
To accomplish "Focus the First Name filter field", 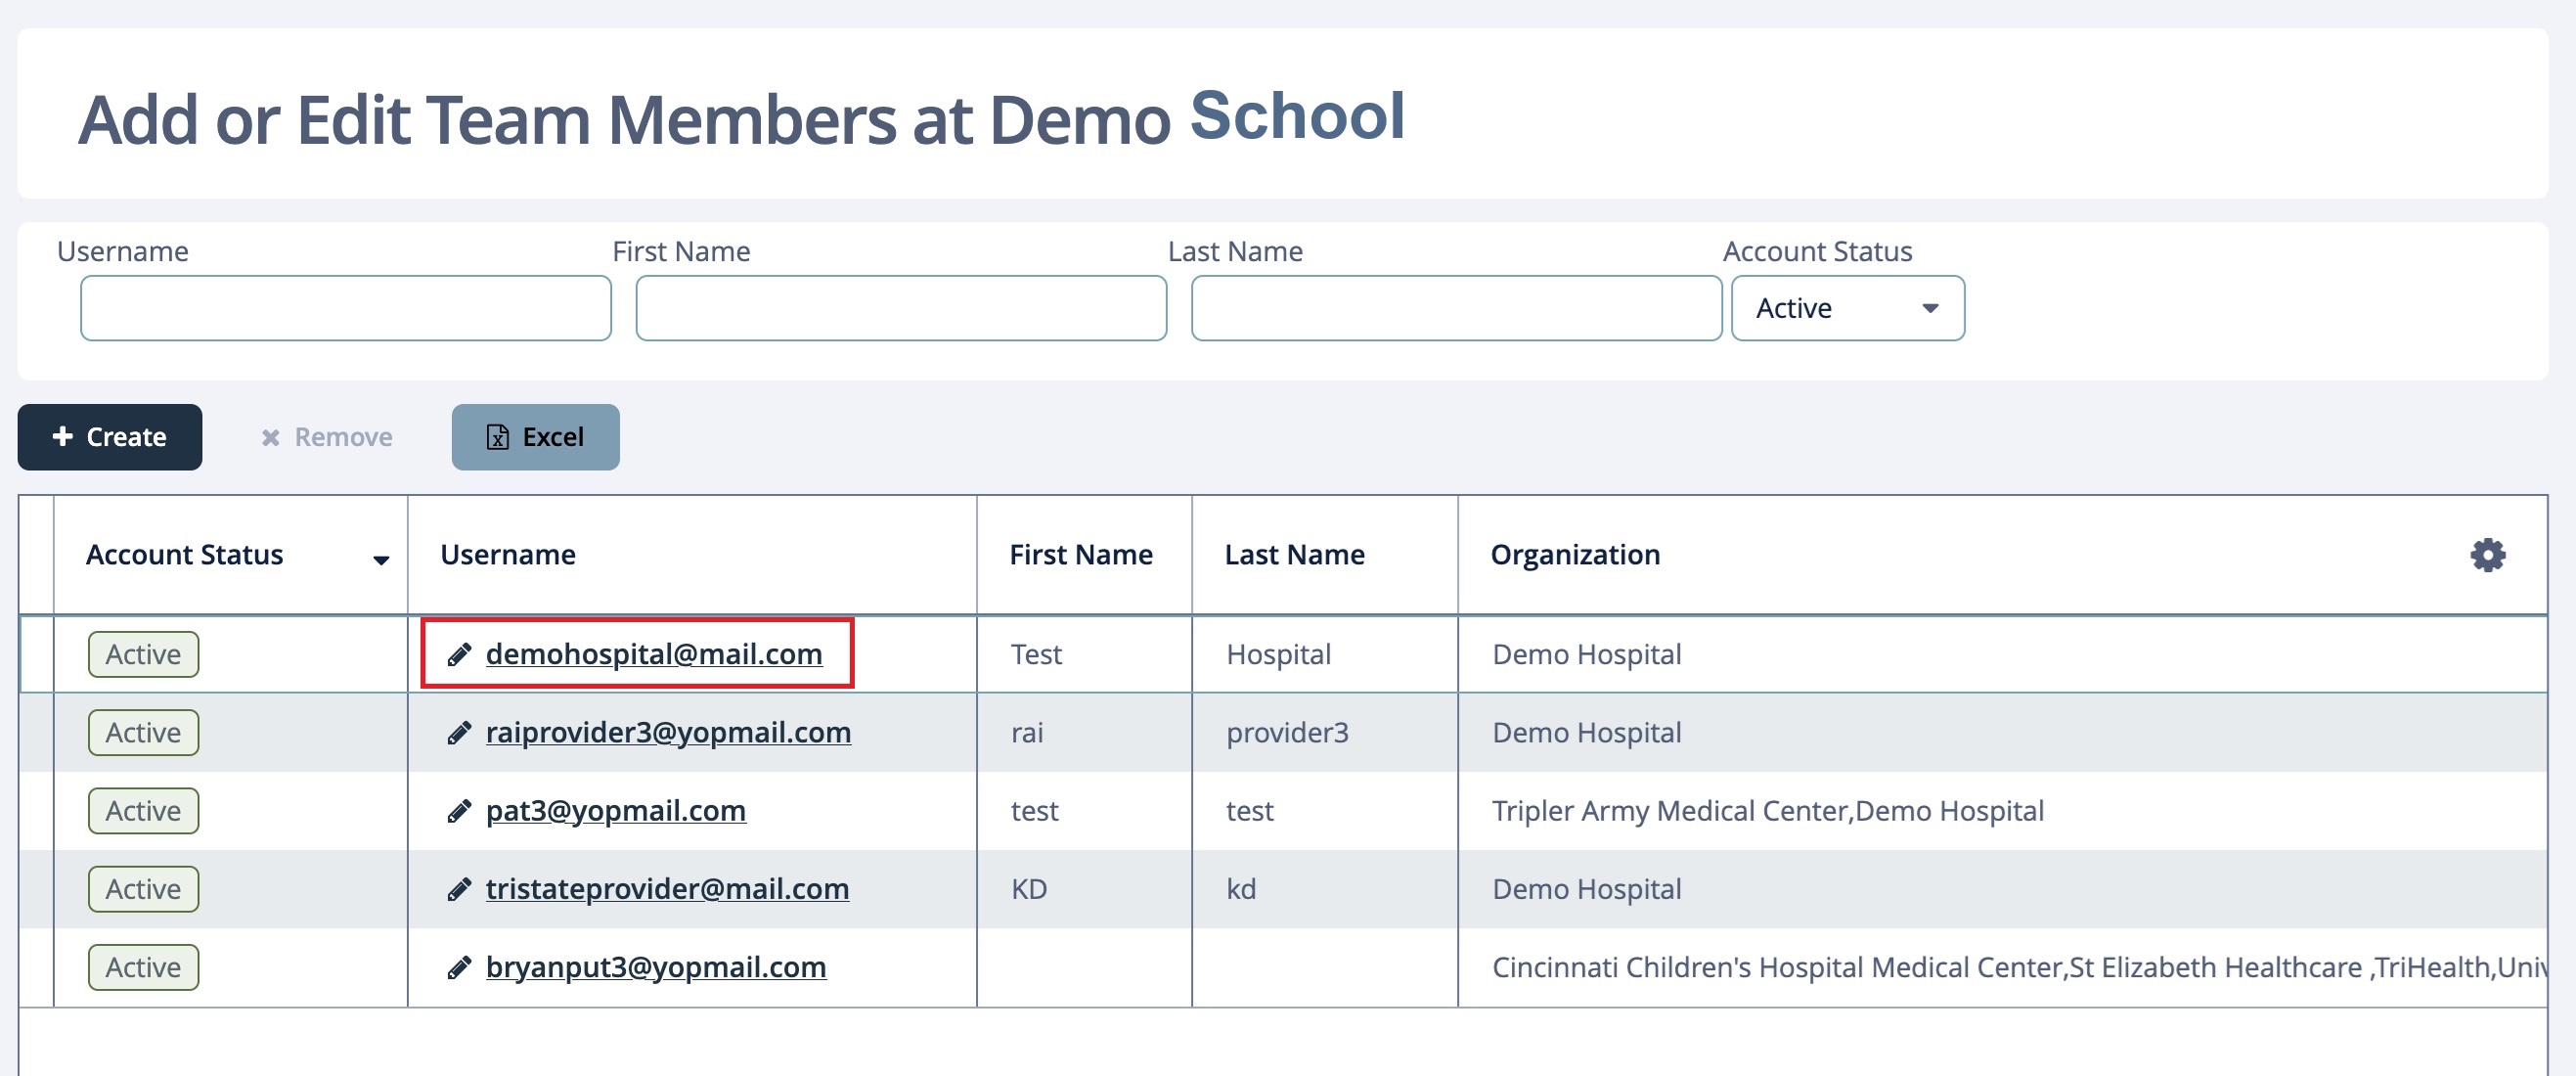I will (901, 308).
